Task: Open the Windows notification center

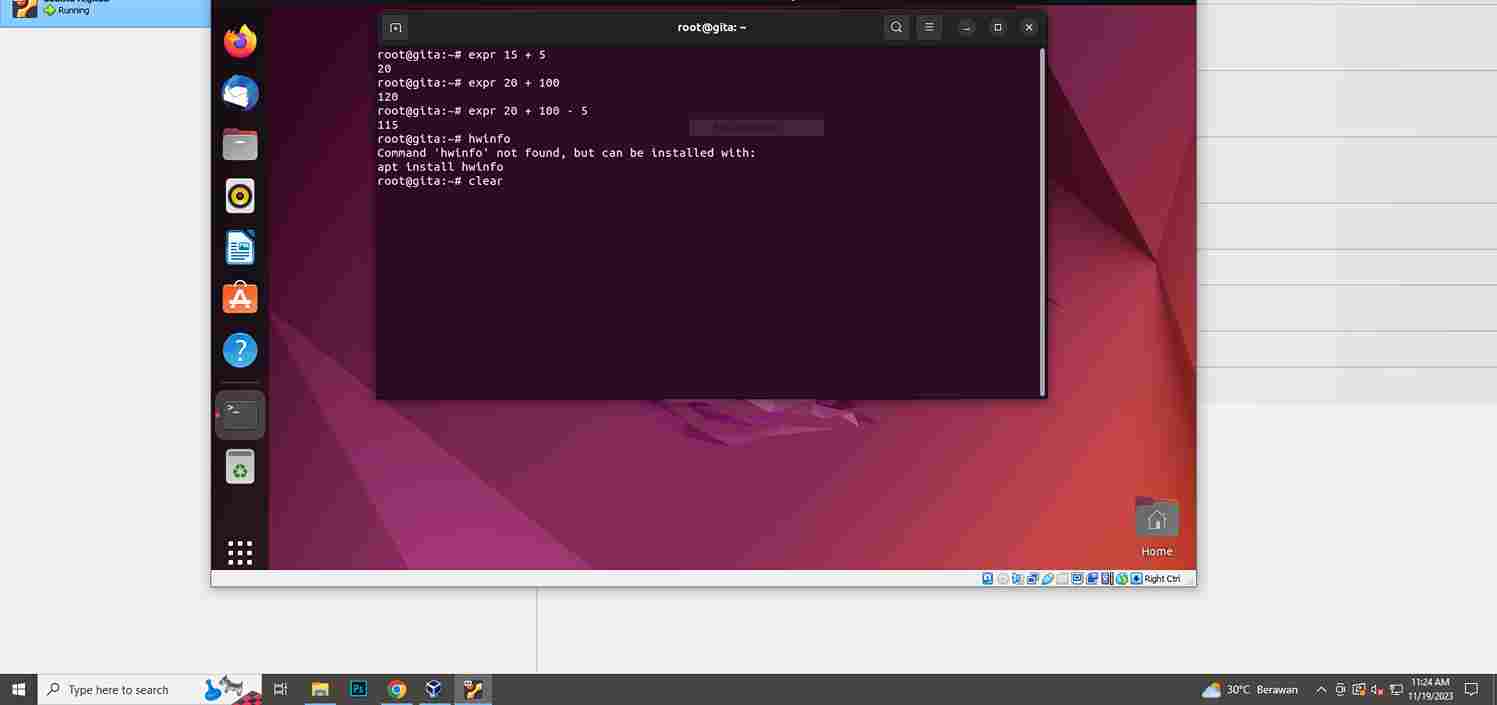Action: (x=1471, y=689)
